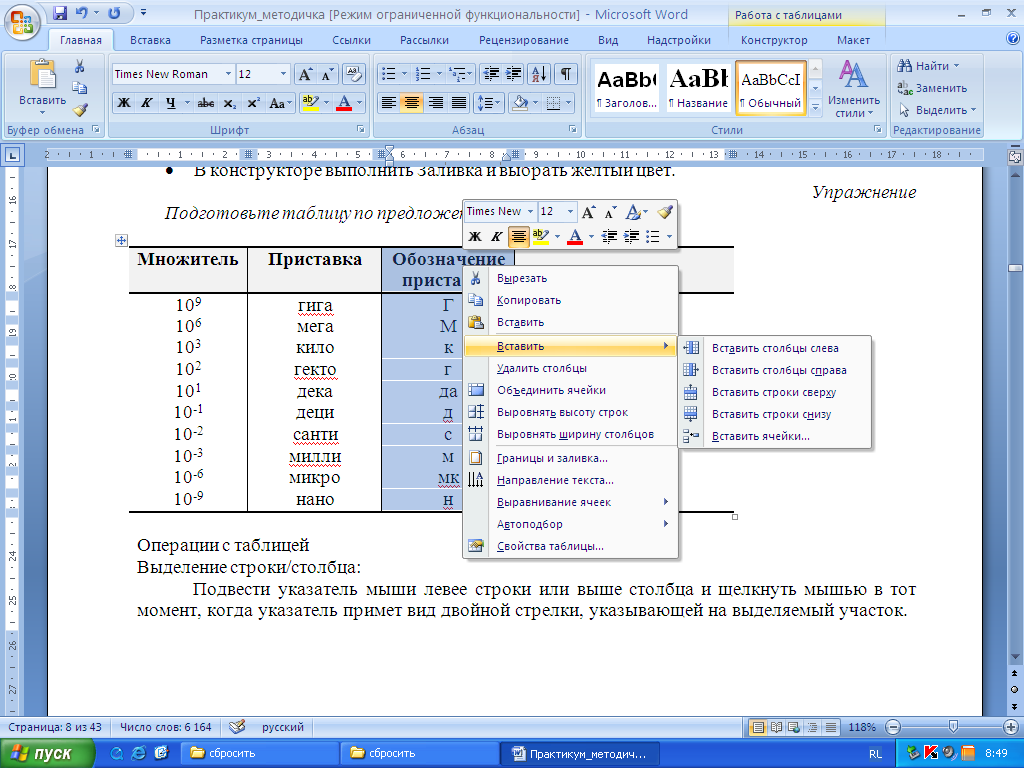Click Insert columns left icon
Viewport: 1024px width, 768px height.
[x=691, y=348]
